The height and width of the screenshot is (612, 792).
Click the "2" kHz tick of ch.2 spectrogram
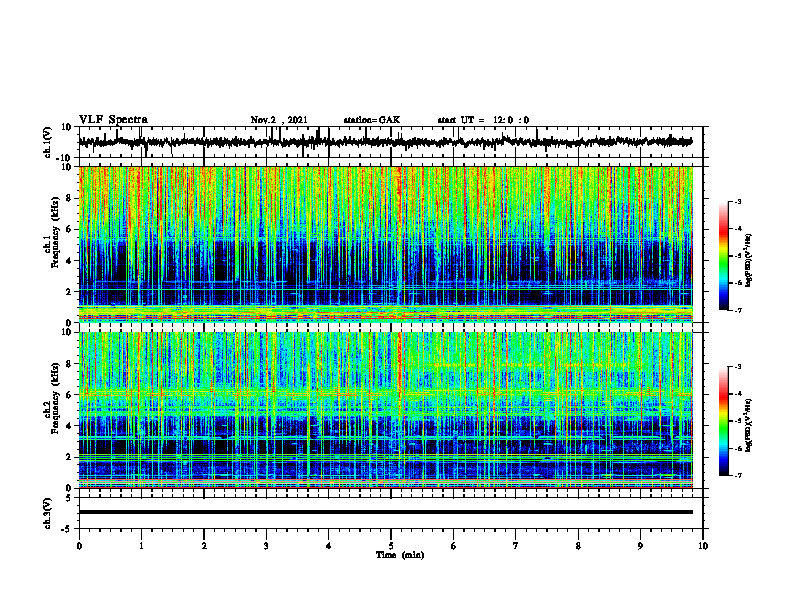[70, 457]
